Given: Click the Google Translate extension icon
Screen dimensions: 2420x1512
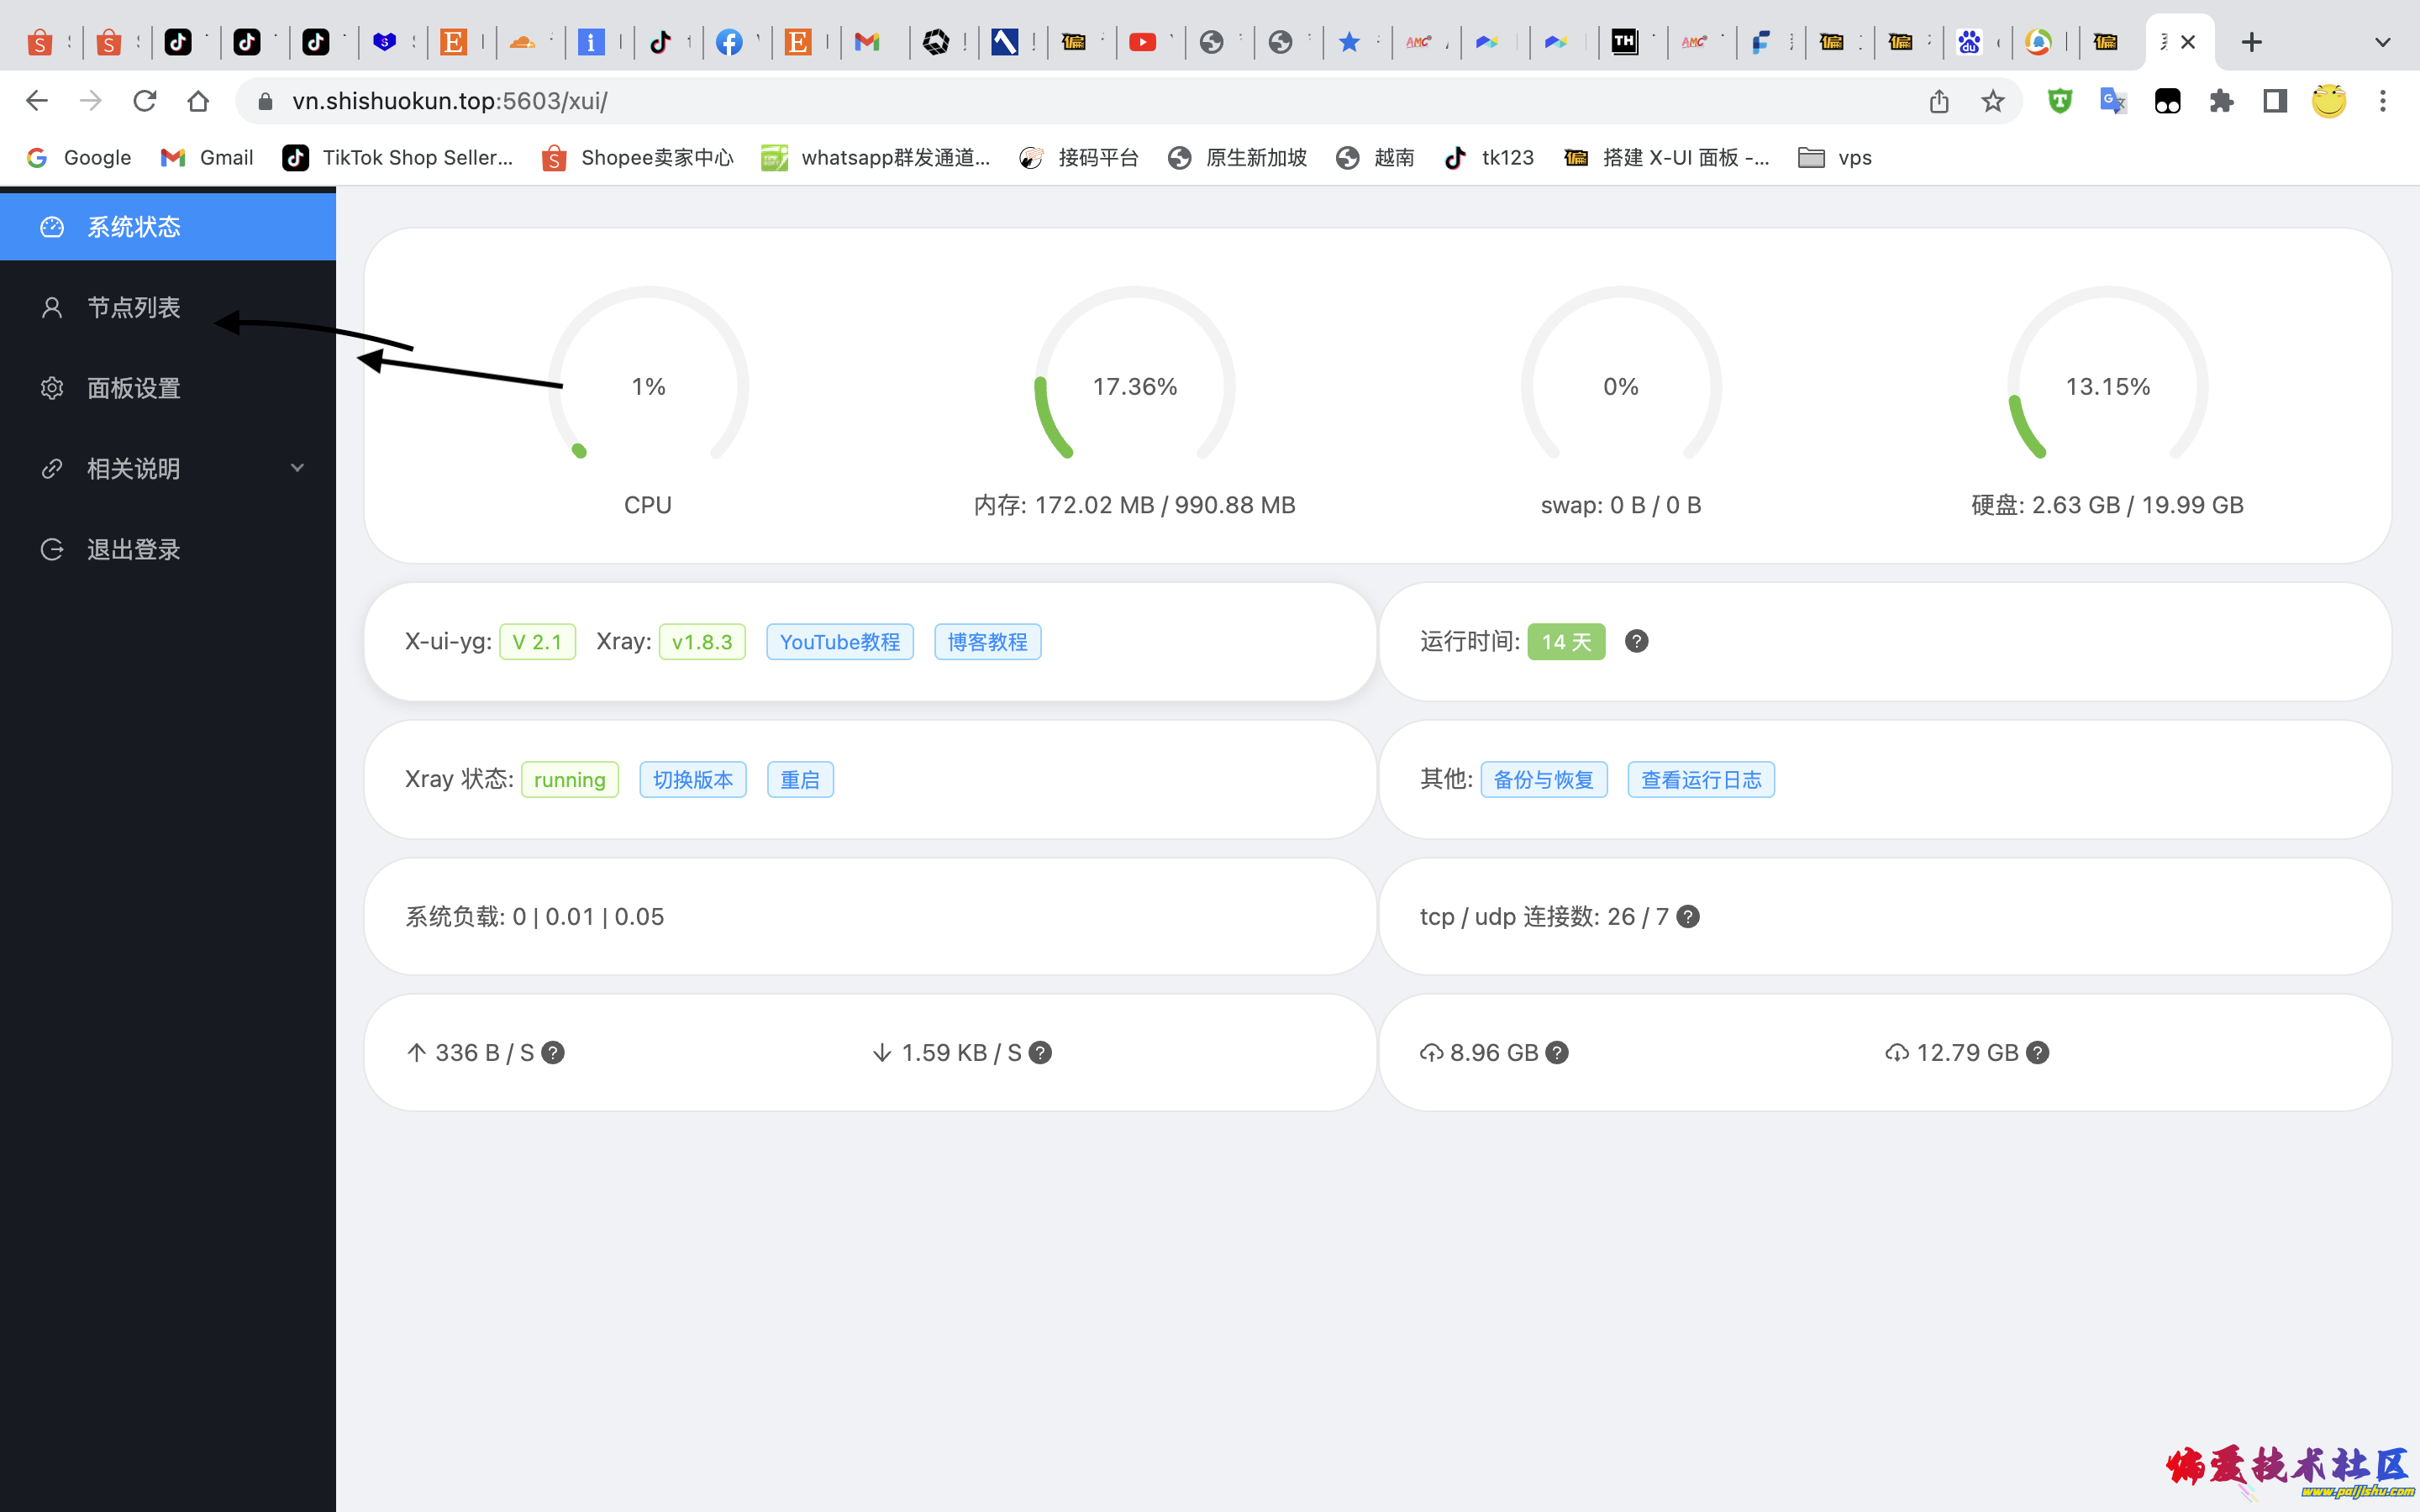Looking at the screenshot, I should [x=2113, y=101].
